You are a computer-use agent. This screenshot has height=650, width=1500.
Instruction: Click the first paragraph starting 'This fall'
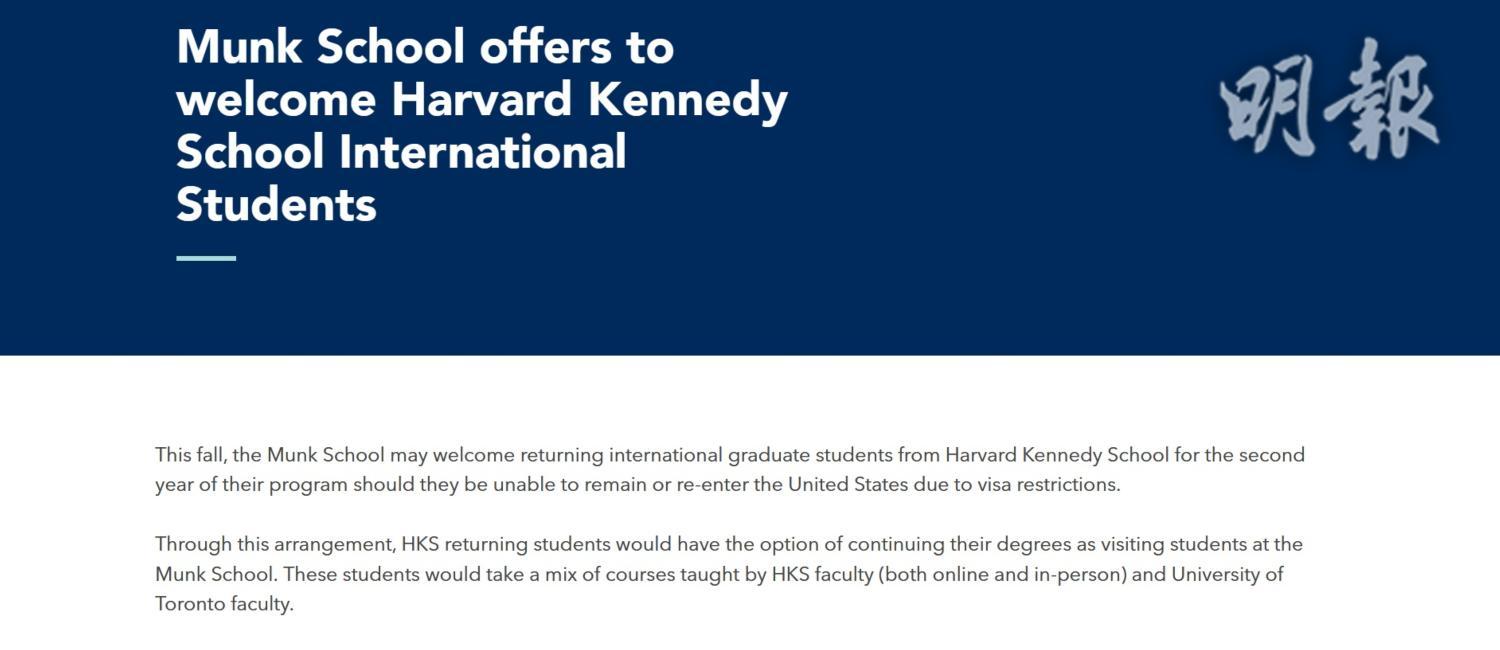730,469
